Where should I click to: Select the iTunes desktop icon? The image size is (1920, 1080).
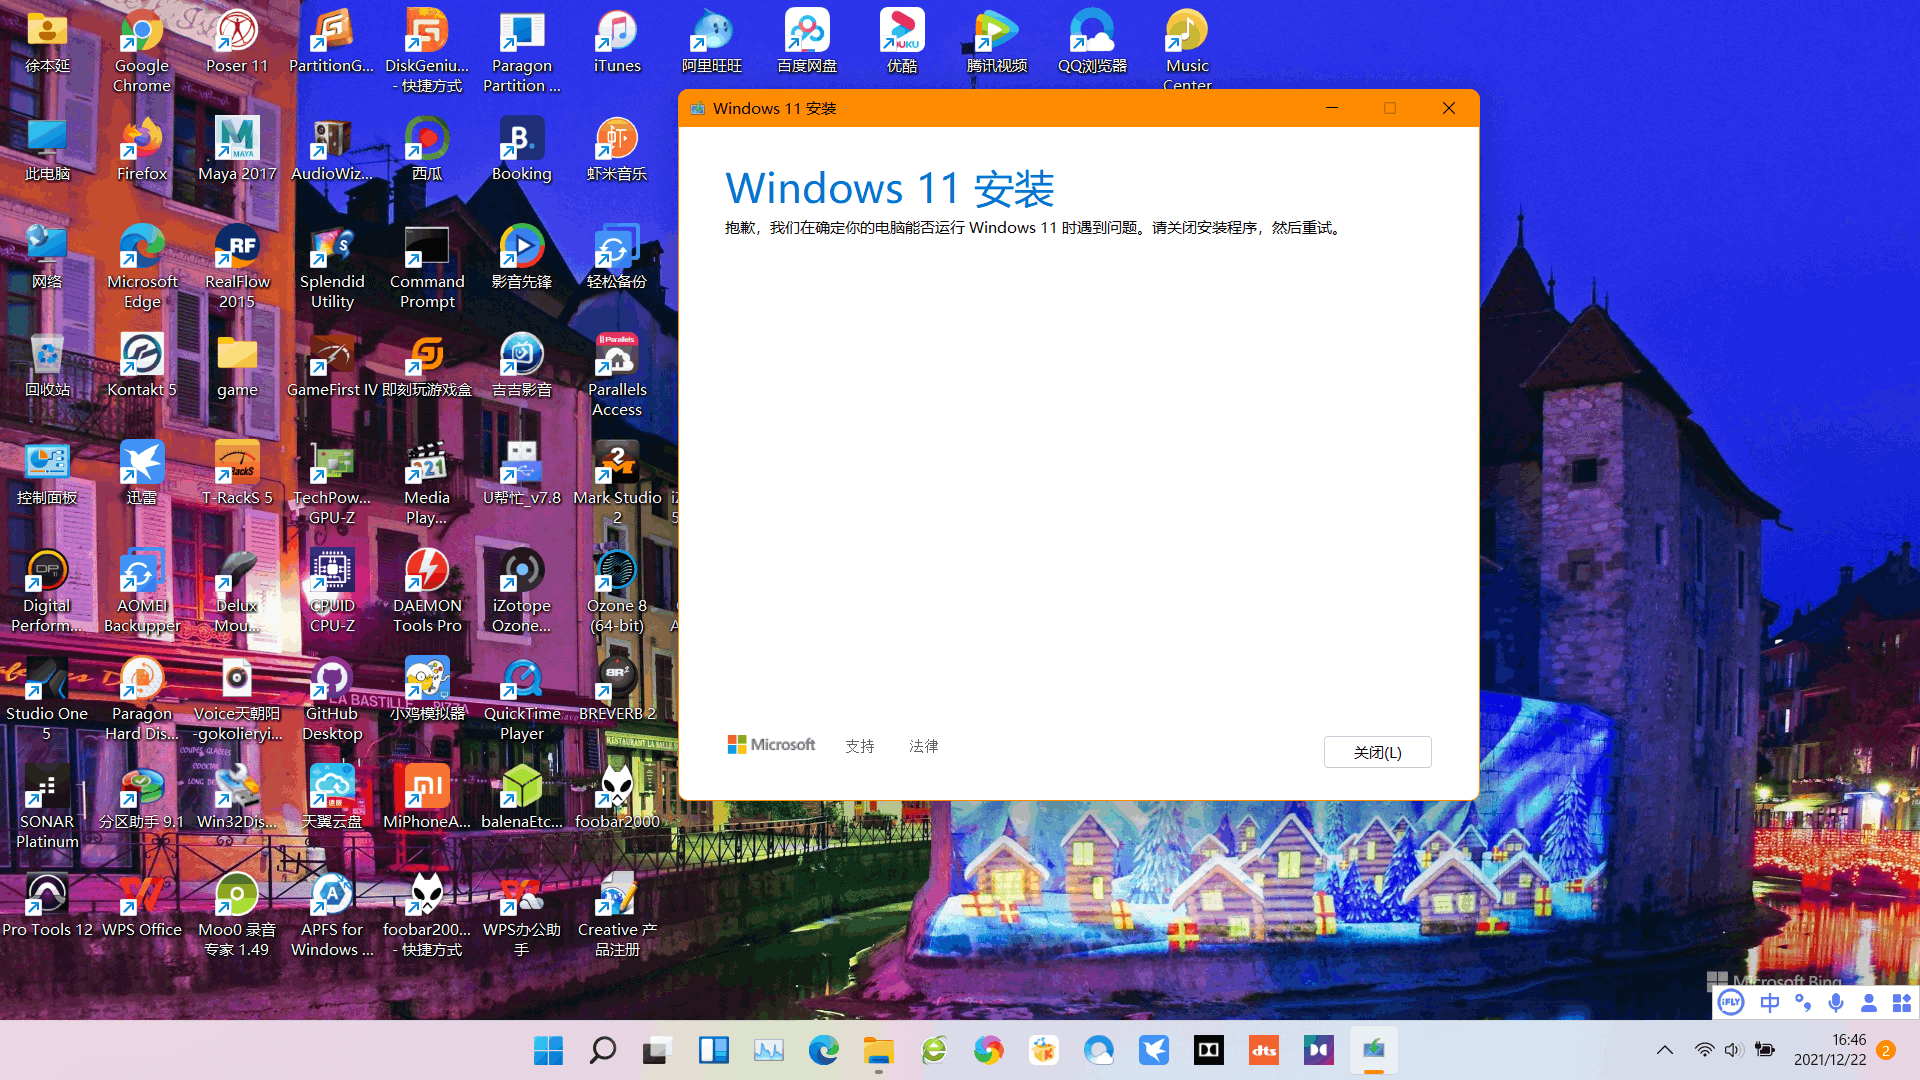click(617, 42)
